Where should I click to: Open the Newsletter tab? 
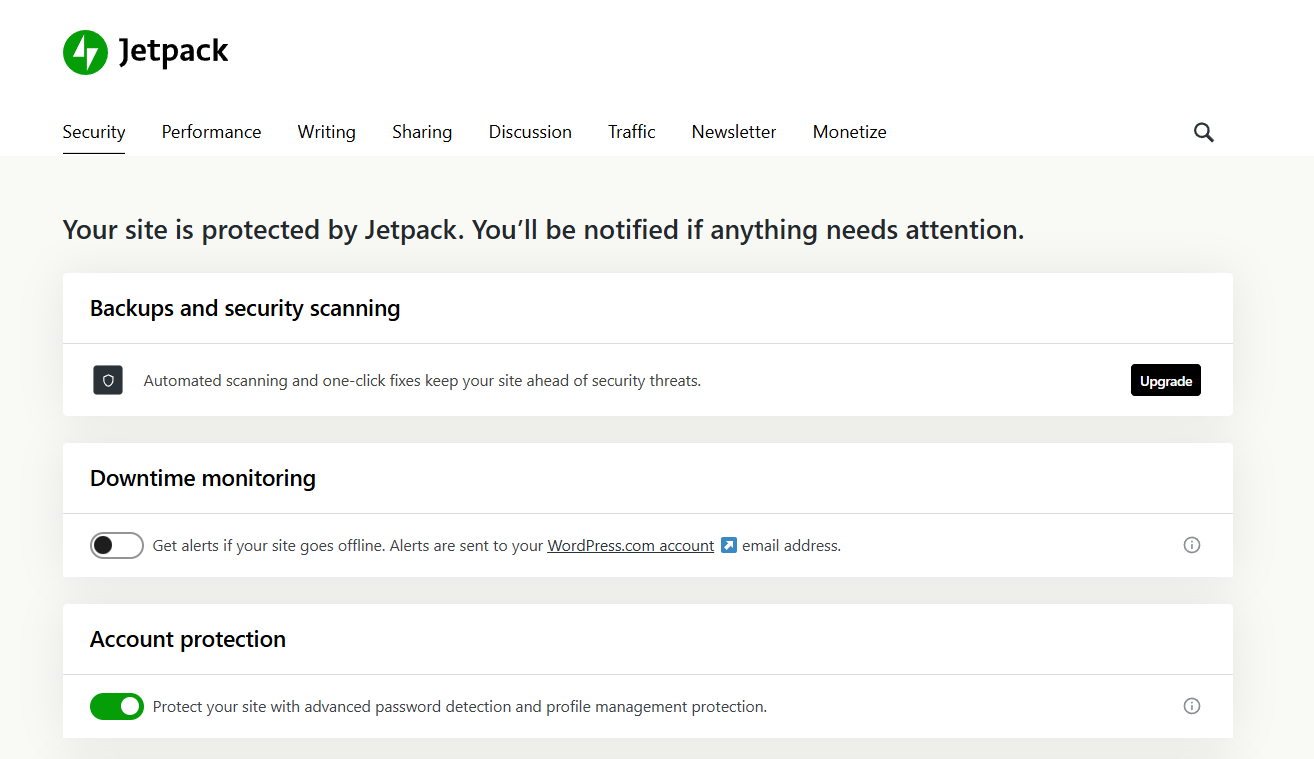(x=734, y=132)
